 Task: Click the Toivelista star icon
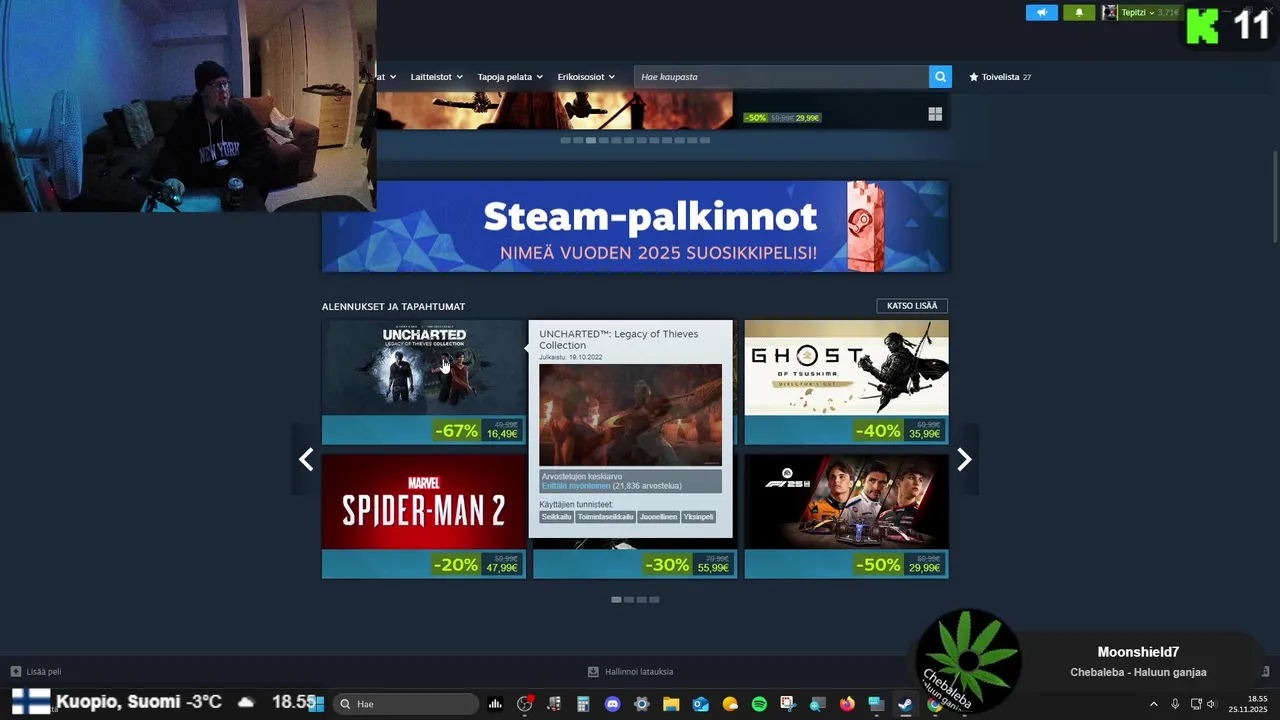coord(974,77)
